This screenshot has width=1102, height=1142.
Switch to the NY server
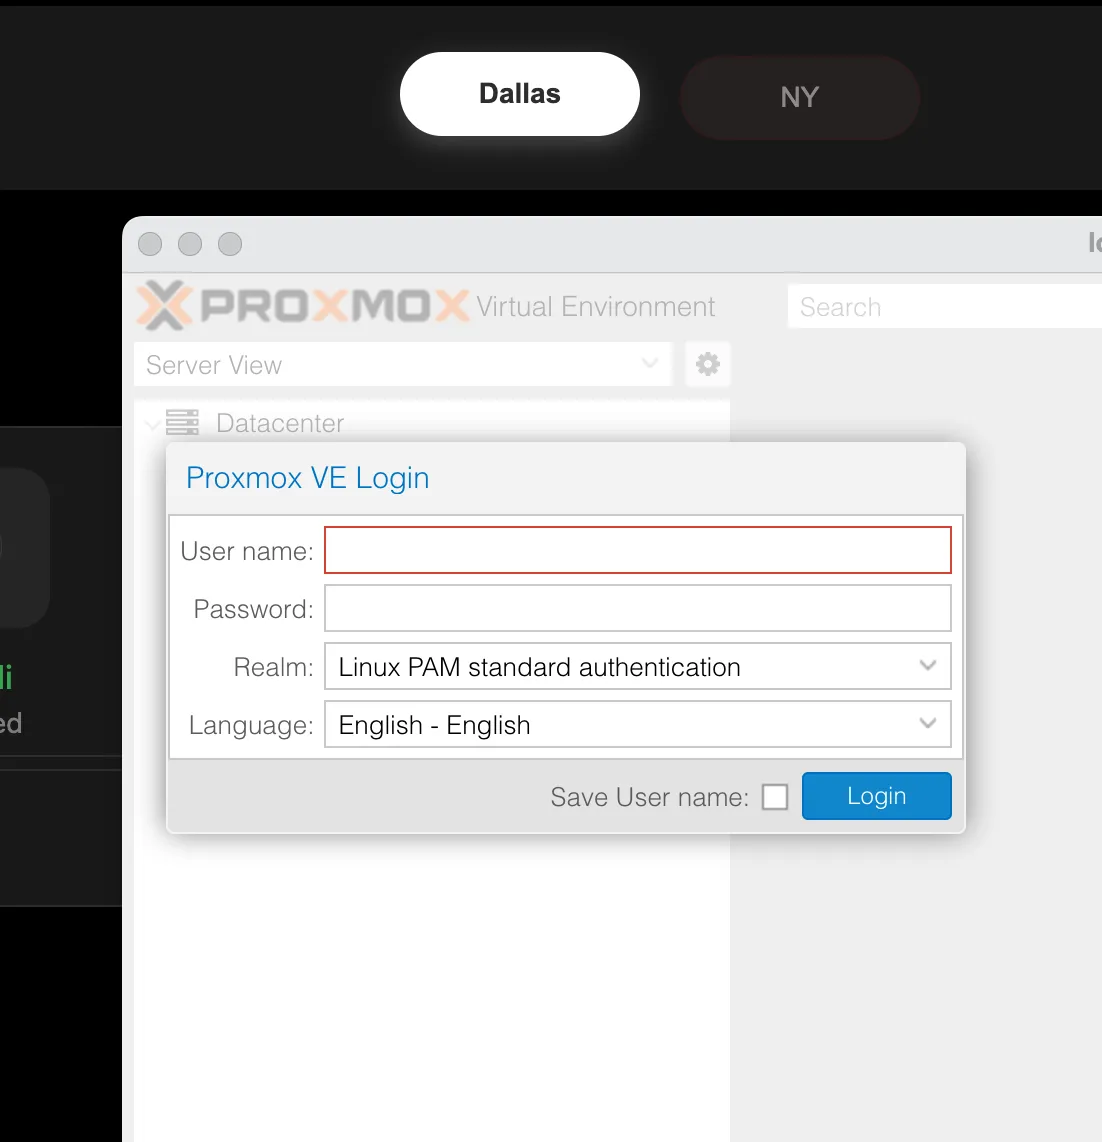799,97
